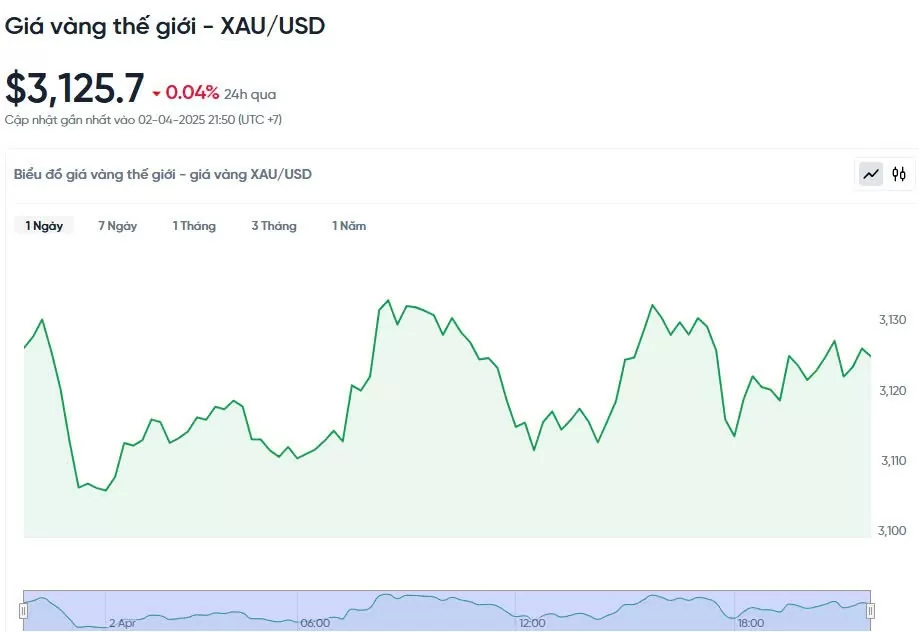Screen dimensions: 919x632
Task: Click the 06:00 marker in the navigator
Action: click(315, 623)
